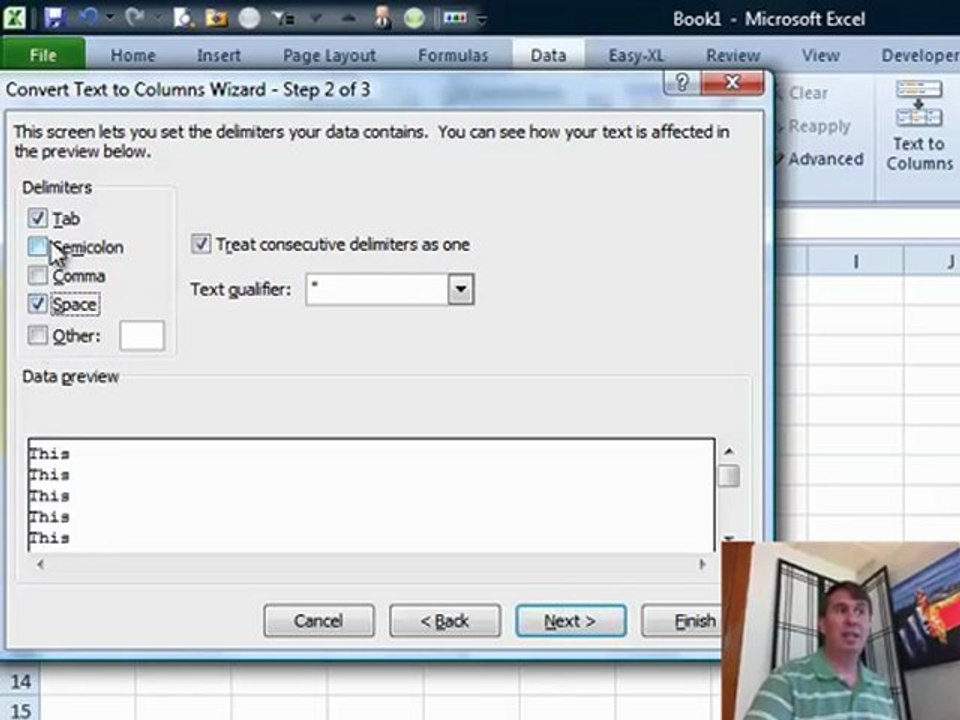This screenshot has width=960, height=720.
Task: Click the colored dots strip icon
Action: point(456,18)
